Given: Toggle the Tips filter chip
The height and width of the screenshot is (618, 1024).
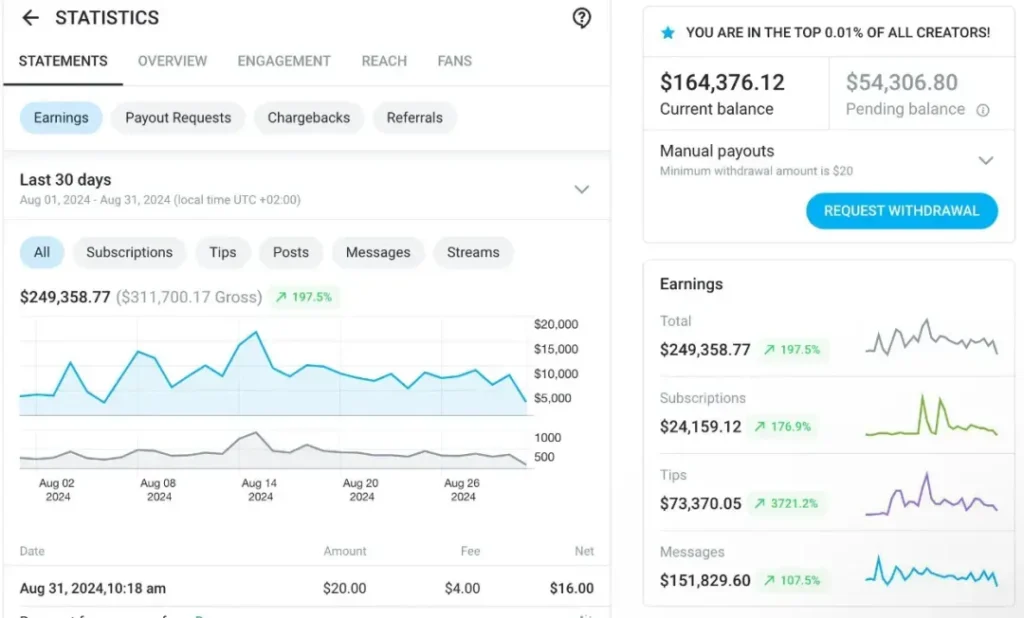Looking at the screenshot, I should coord(223,252).
